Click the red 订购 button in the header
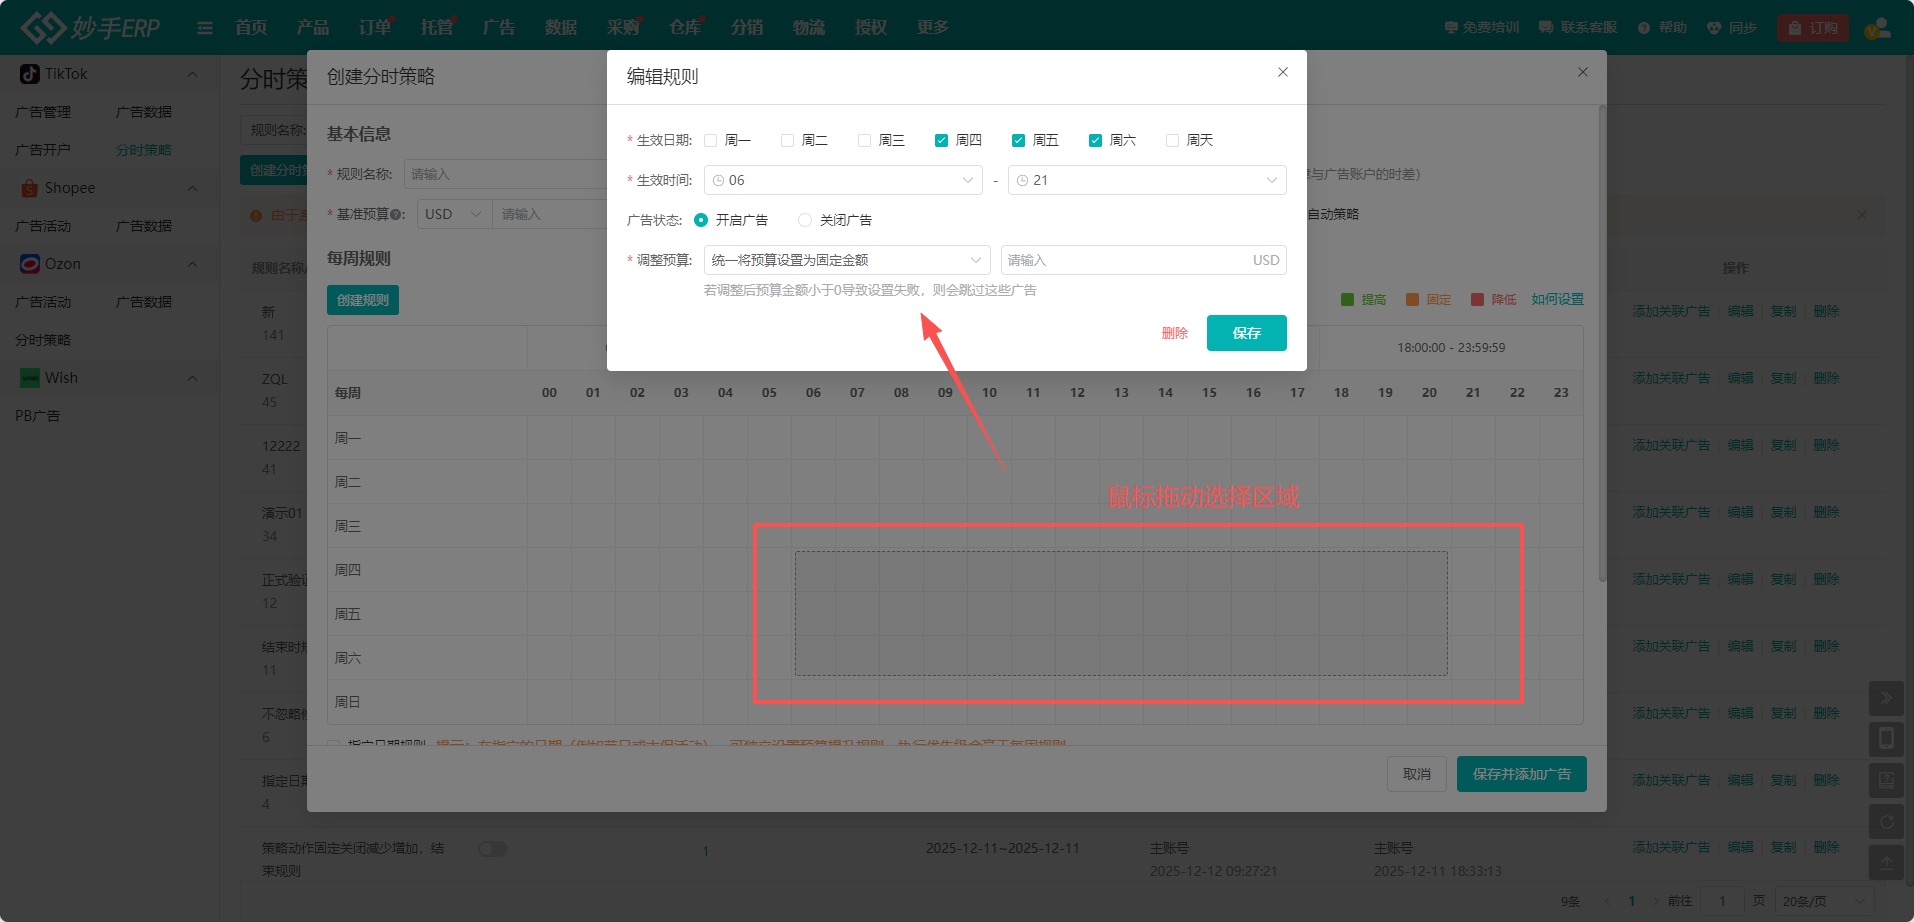This screenshot has width=1914, height=922. [1813, 28]
